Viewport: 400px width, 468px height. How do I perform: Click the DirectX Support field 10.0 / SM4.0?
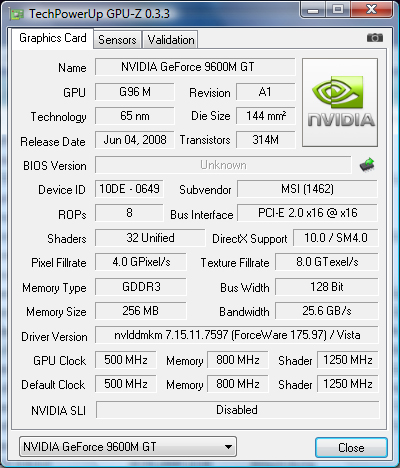click(x=336, y=238)
